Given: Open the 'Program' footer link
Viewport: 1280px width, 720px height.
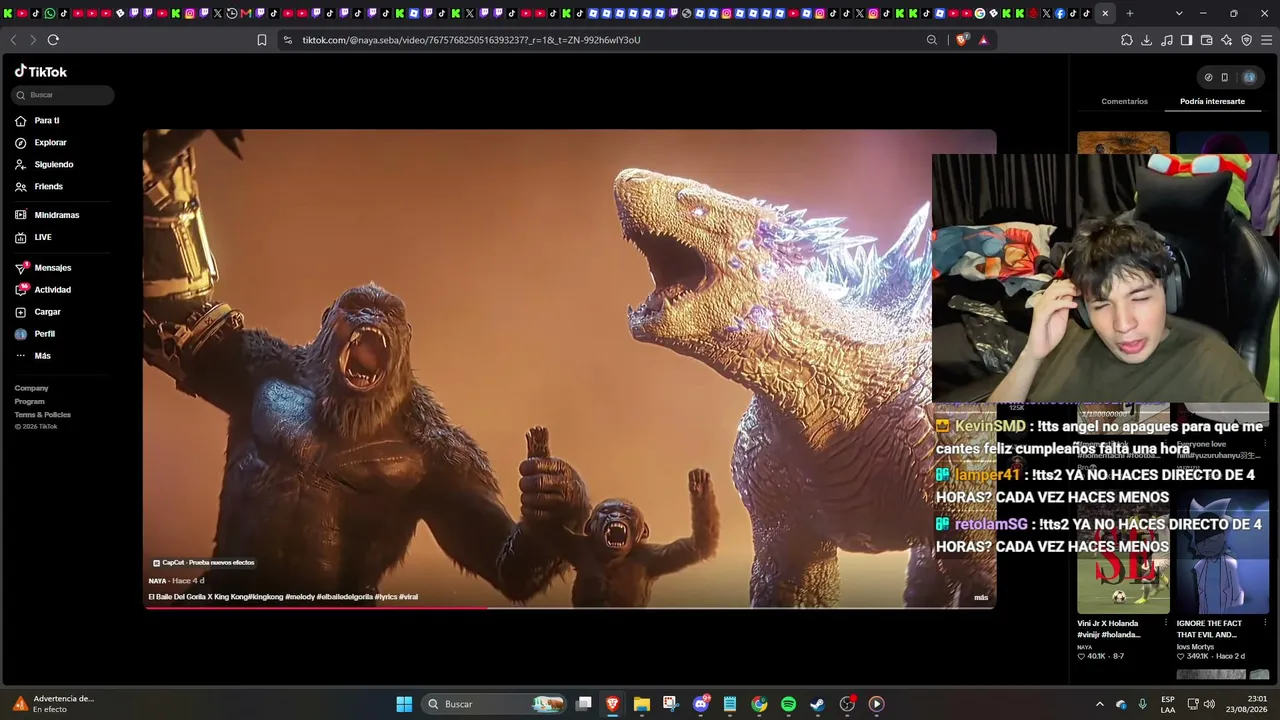Looking at the screenshot, I should coord(29,401).
